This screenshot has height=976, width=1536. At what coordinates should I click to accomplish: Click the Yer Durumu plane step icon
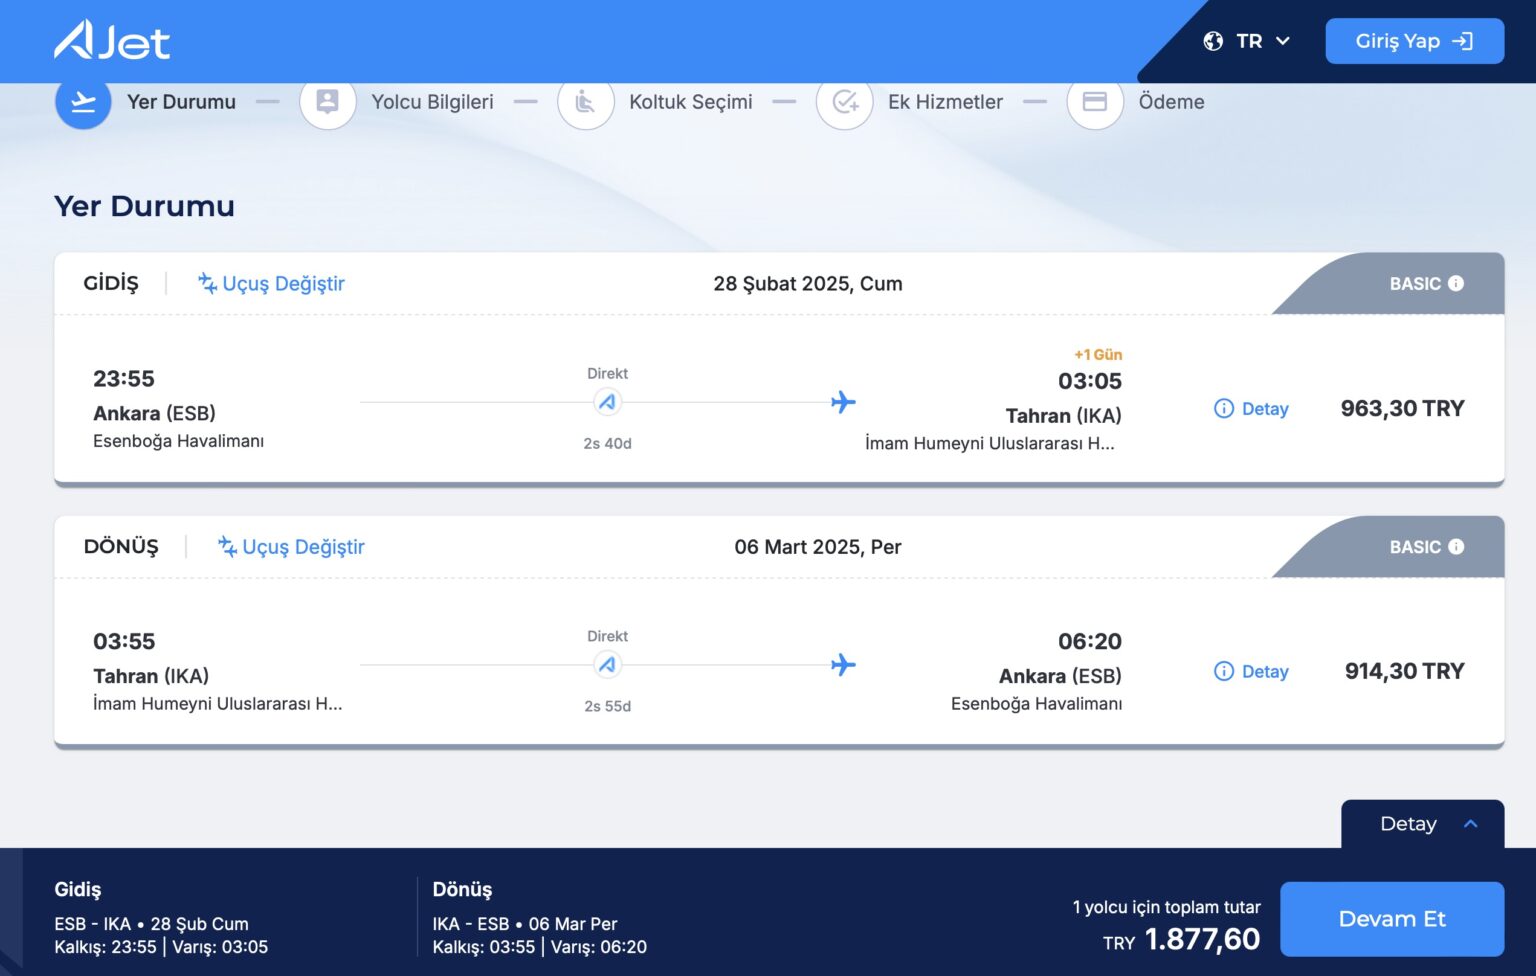pyautogui.click(x=83, y=102)
